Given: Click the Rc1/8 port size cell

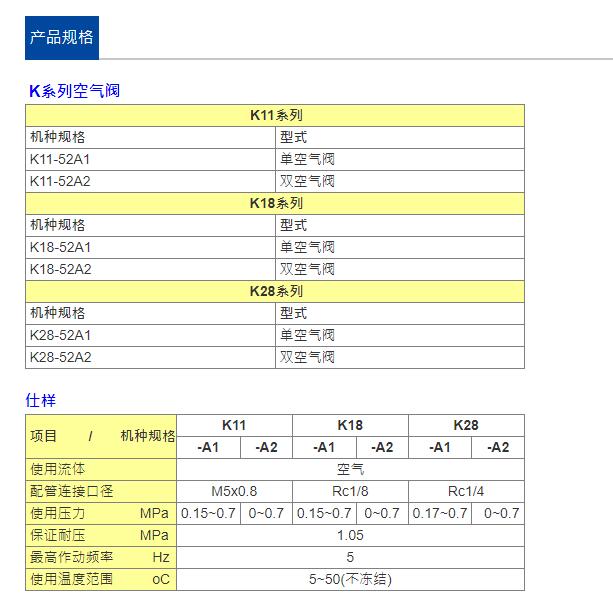Looking at the screenshot, I should click(350, 491).
